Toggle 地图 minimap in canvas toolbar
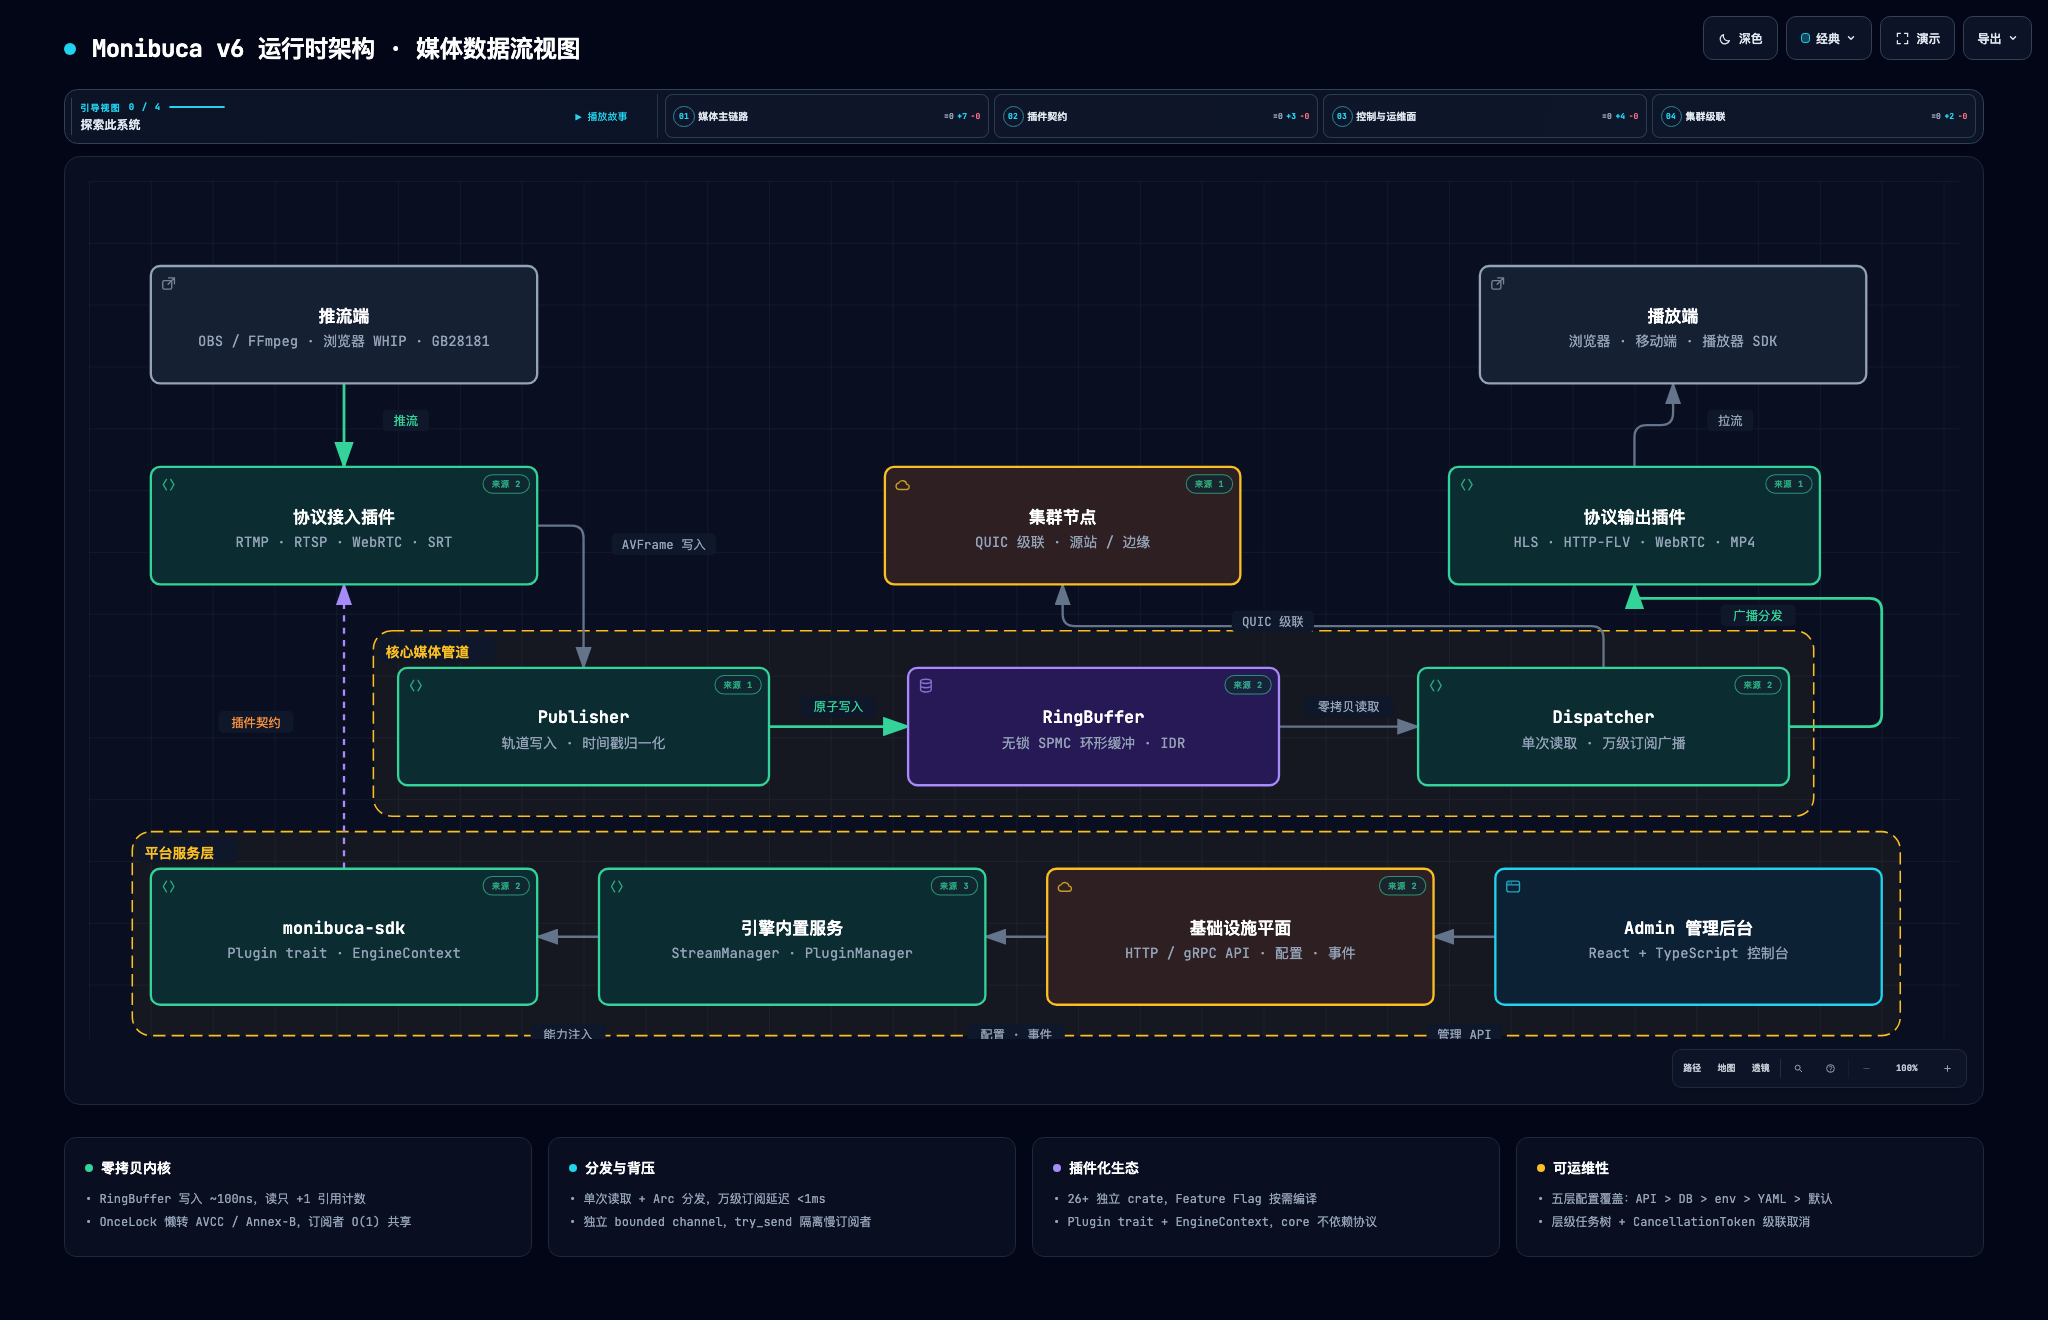The height and width of the screenshot is (1320, 2048). tap(1726, 1068)
